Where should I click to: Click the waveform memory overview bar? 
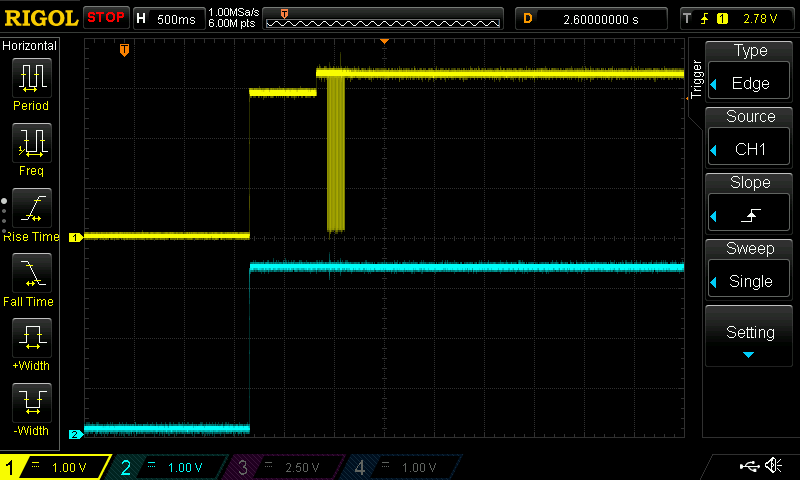pyautogui.click(x=383, y=19)
